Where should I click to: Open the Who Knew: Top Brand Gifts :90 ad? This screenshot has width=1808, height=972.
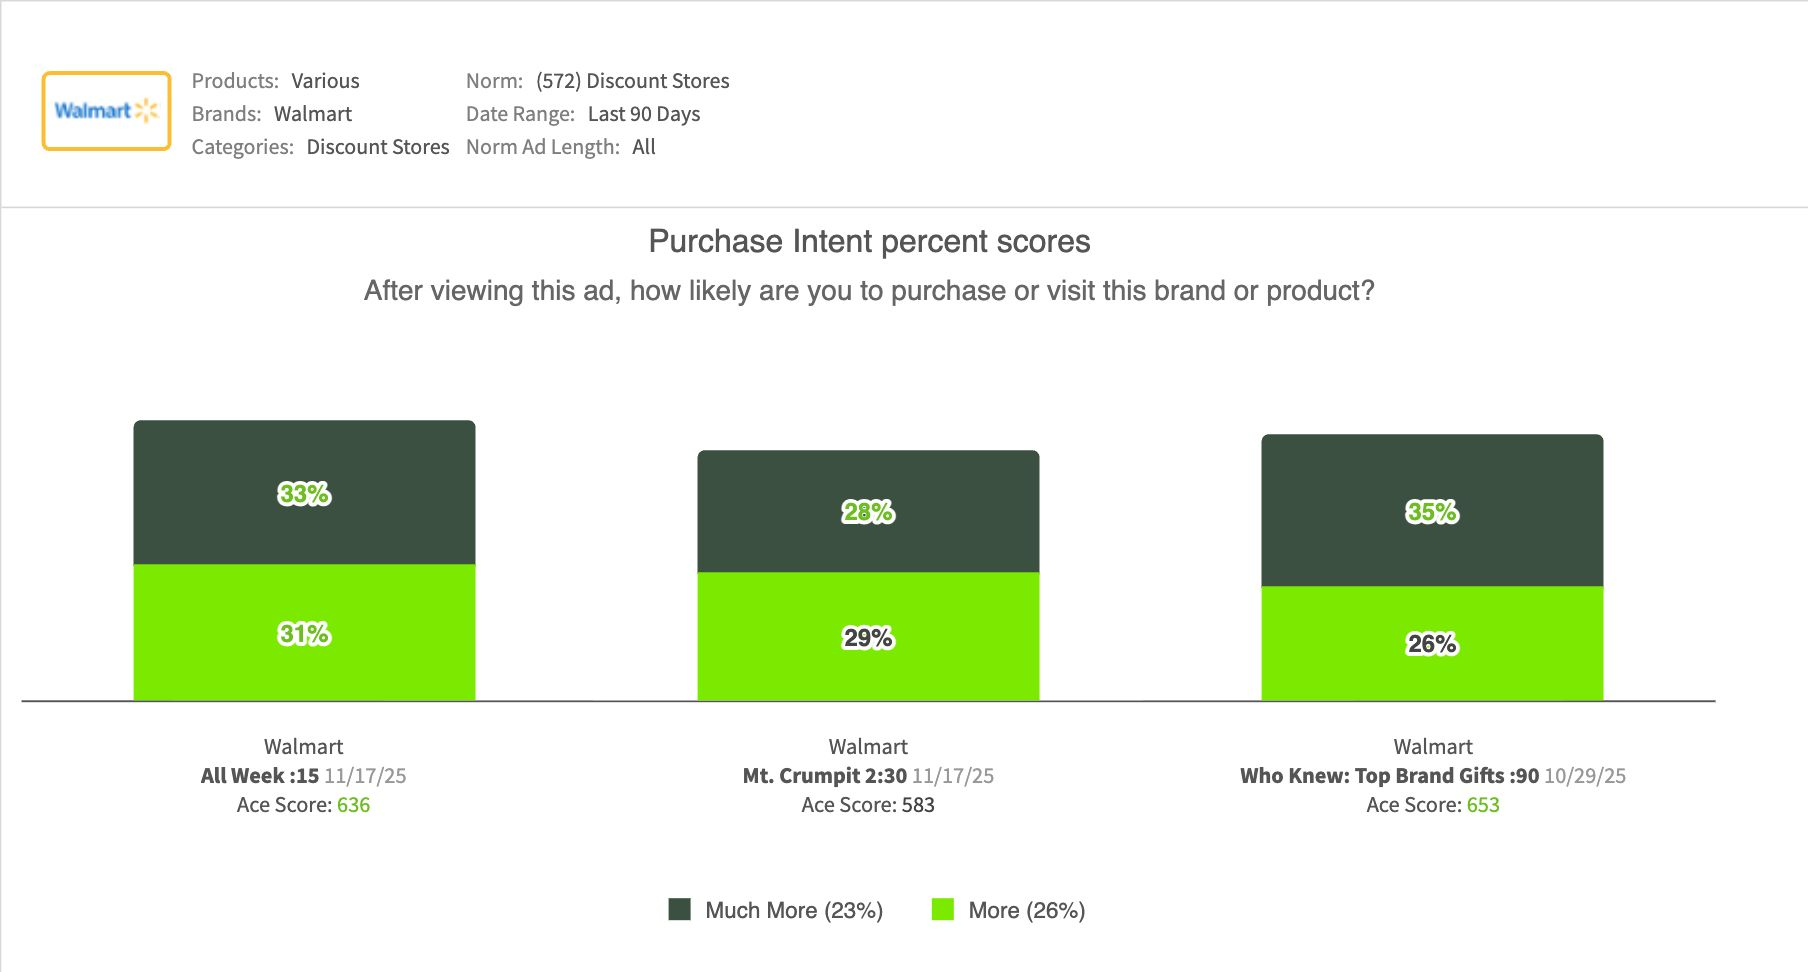(1389, 776)
